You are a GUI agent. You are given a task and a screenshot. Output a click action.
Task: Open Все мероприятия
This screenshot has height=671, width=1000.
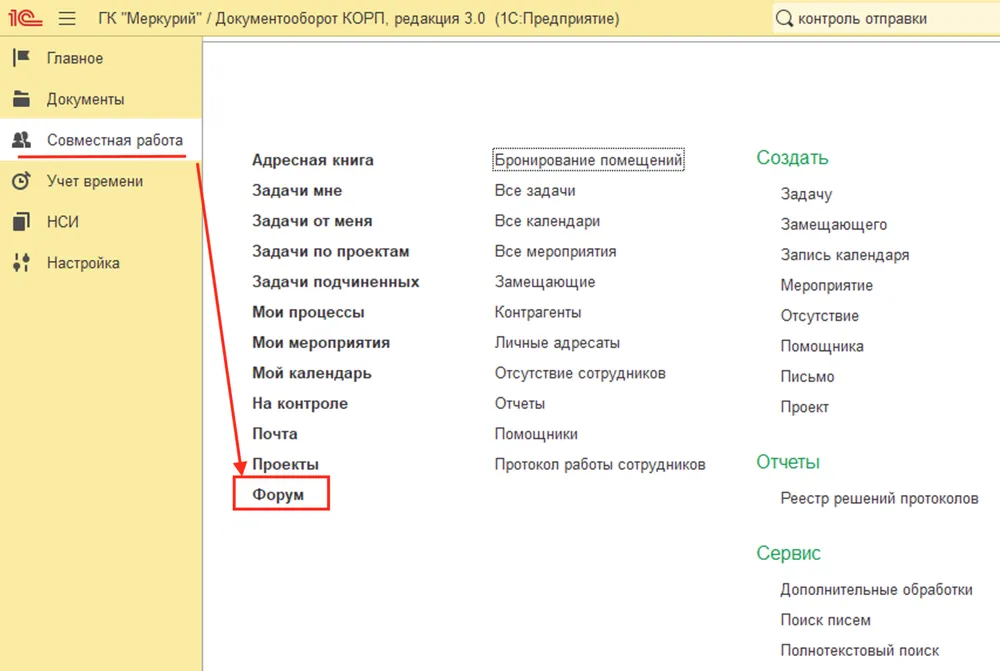[555, 252]
